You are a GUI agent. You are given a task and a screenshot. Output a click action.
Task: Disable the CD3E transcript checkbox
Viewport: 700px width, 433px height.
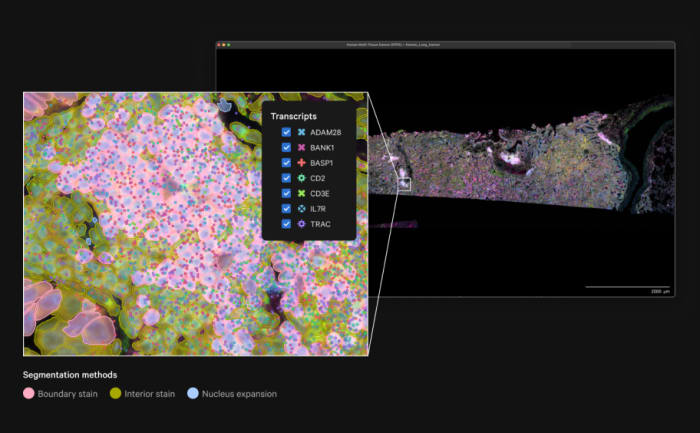(287, 193)
